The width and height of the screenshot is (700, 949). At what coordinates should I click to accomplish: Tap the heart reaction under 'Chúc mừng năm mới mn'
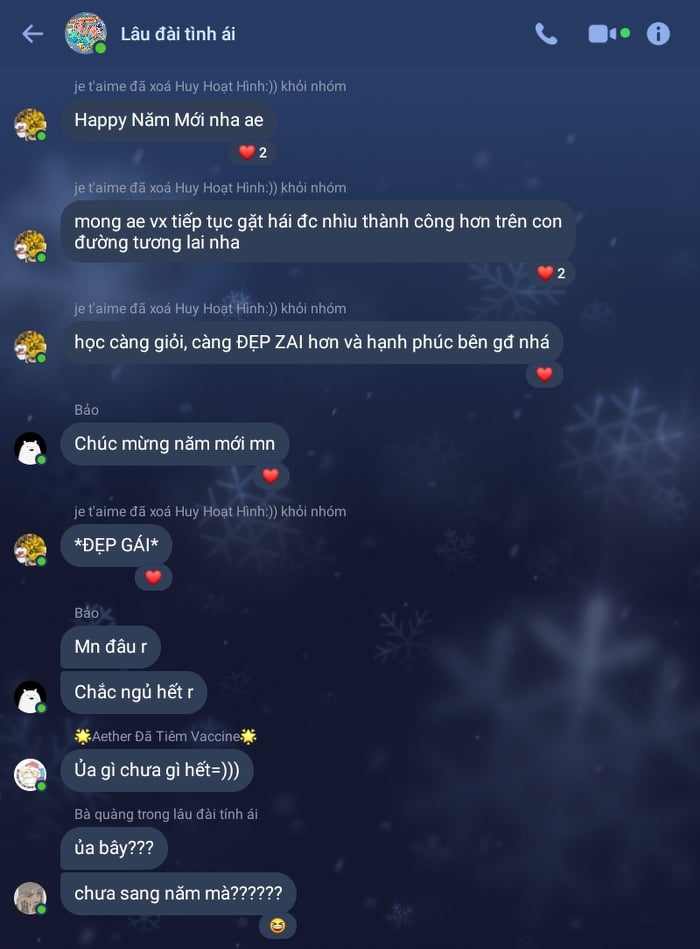270,476
